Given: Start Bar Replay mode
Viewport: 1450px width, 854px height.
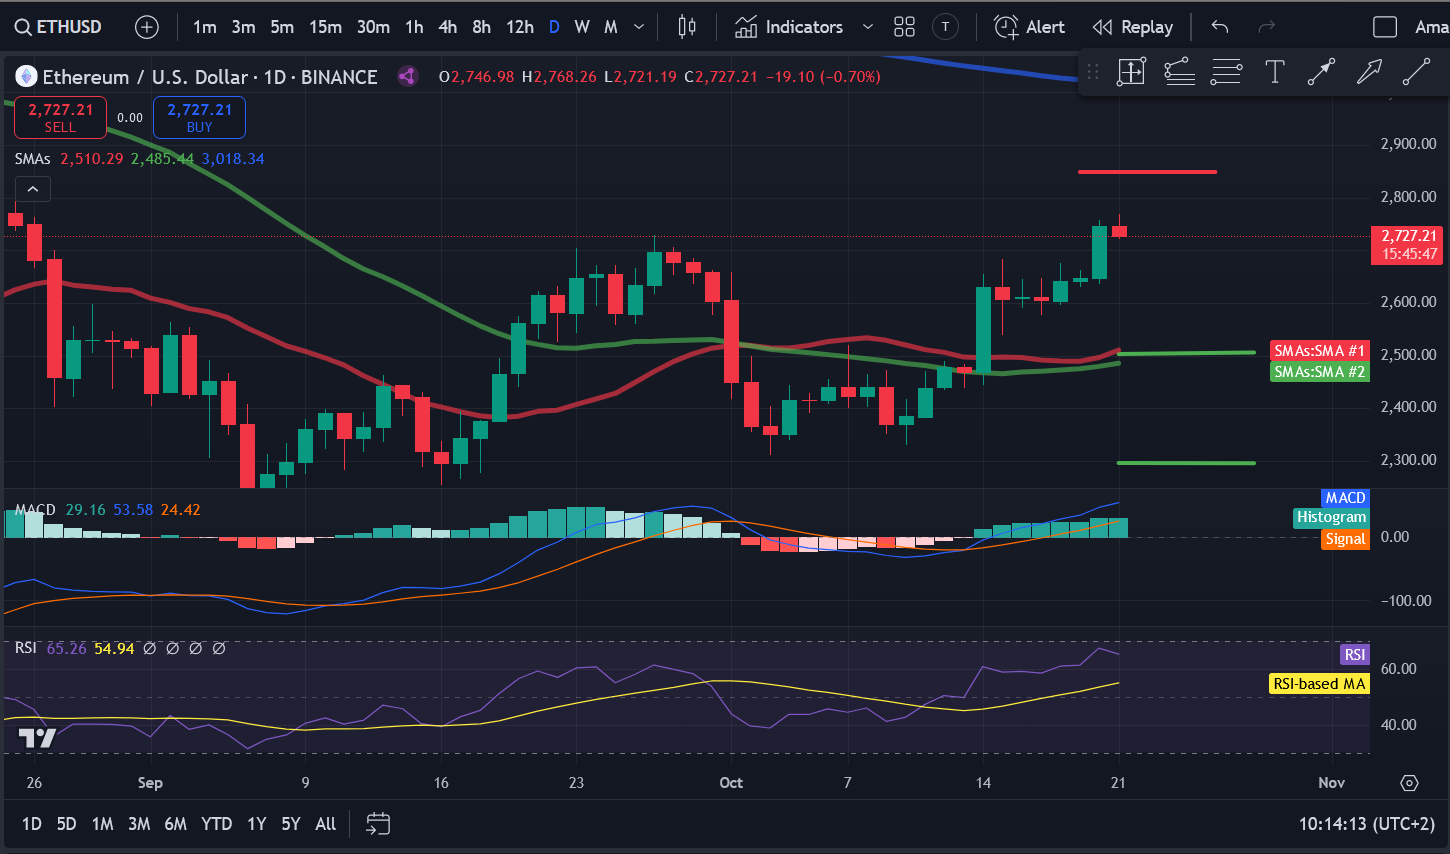Looking at the screenshot, I should pos(1133,27).
